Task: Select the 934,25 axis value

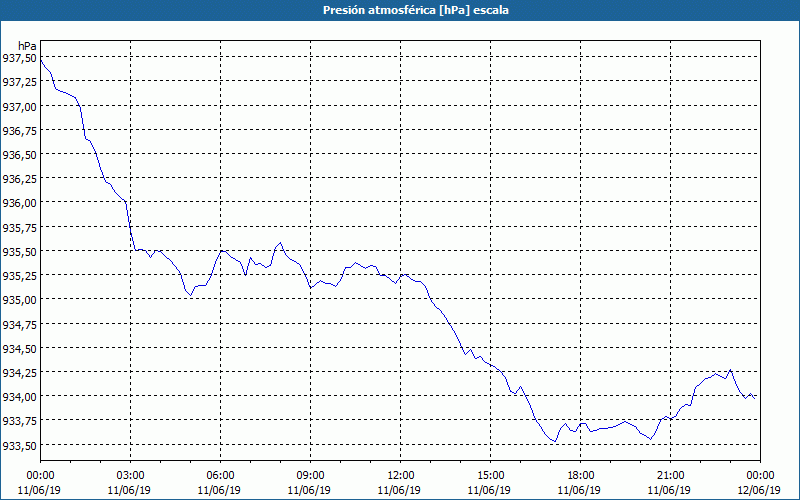Action: 20,372
